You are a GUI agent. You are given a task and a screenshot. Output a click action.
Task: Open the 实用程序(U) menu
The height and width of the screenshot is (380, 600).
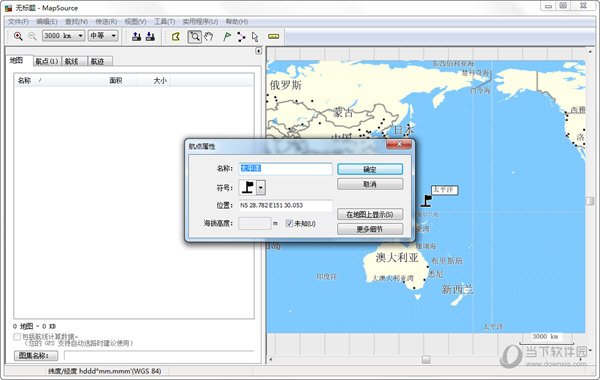pyautogui.click(x=200, y=21)
